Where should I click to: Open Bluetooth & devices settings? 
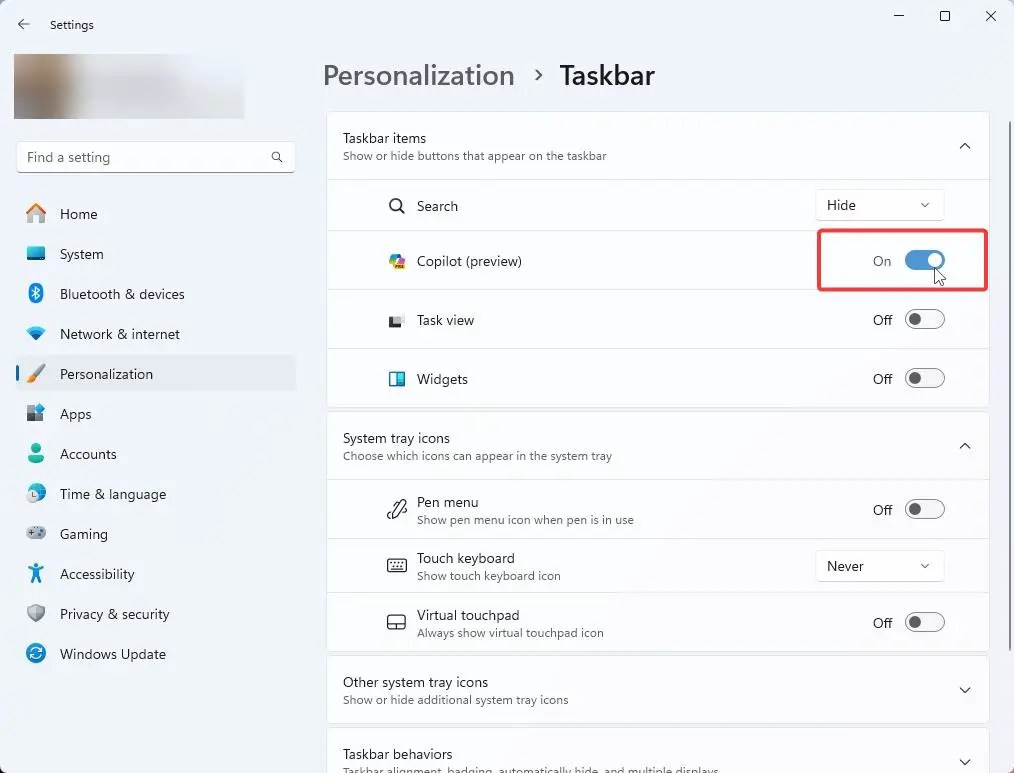pyautogui.click(x=35, y=294)
